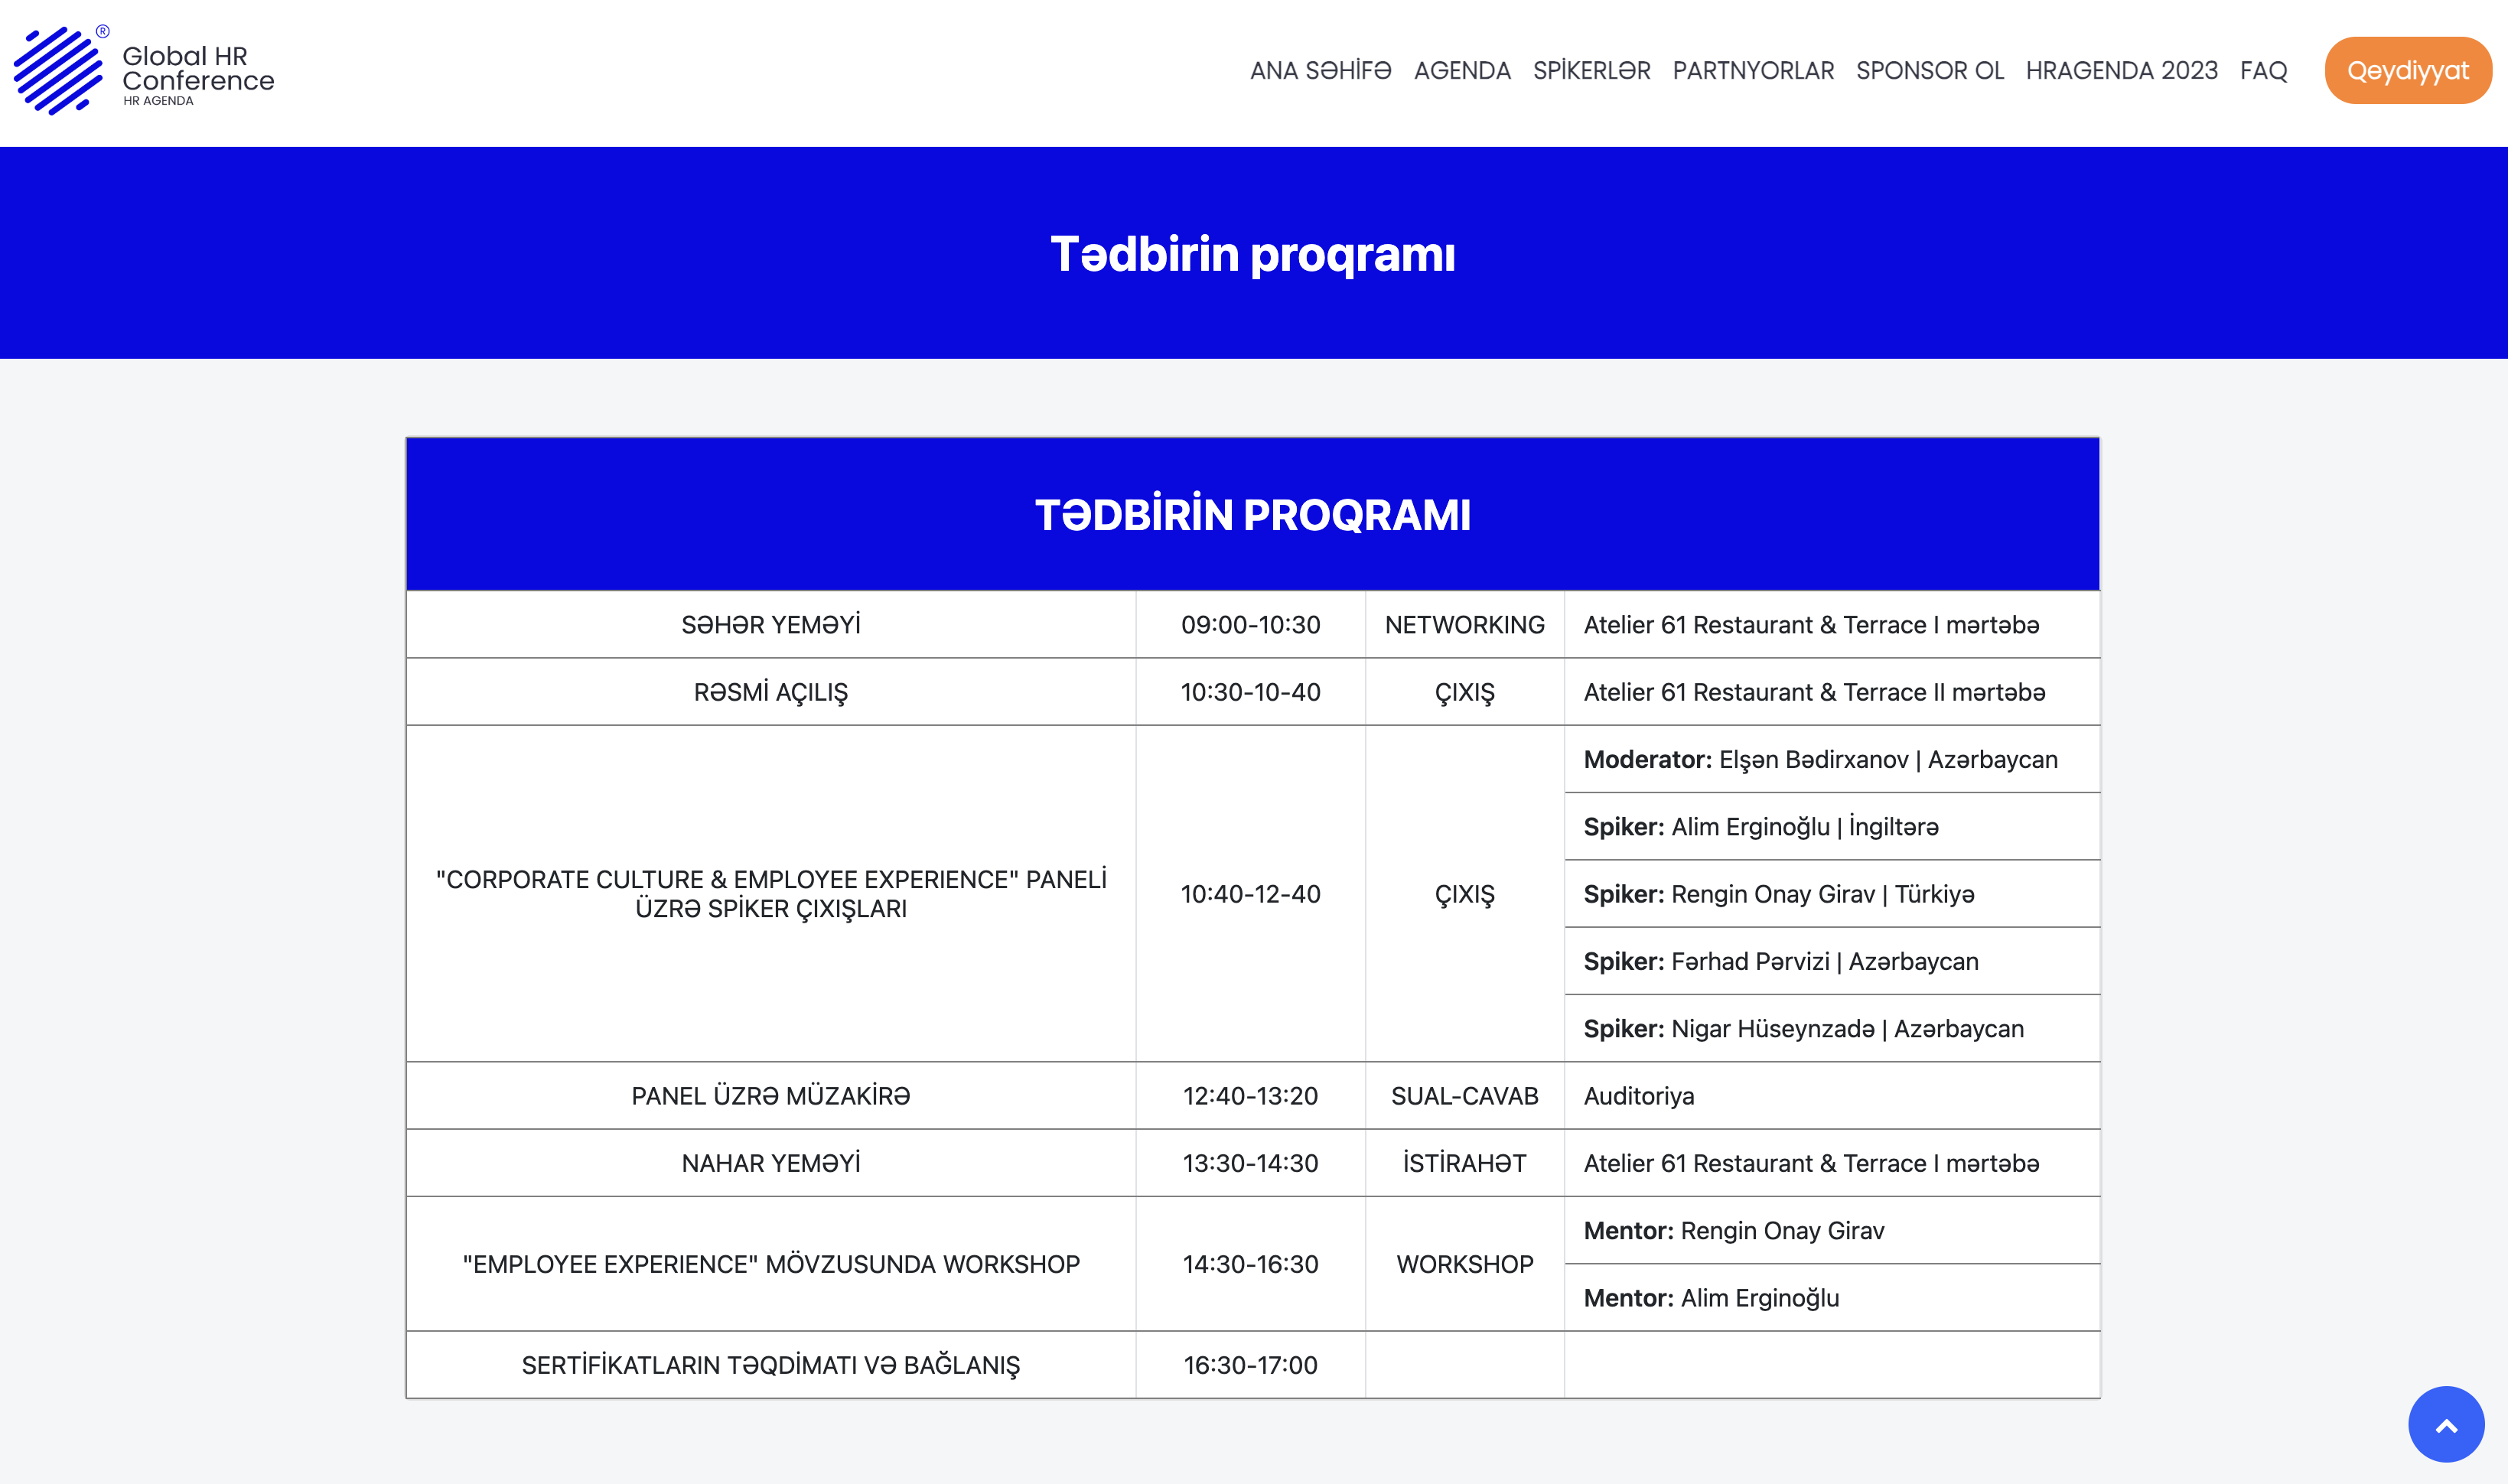Click the PANEL ÜZRƏ MÜZAKİRƏ row
Screen dimensions: 2508x1484
770,1096
